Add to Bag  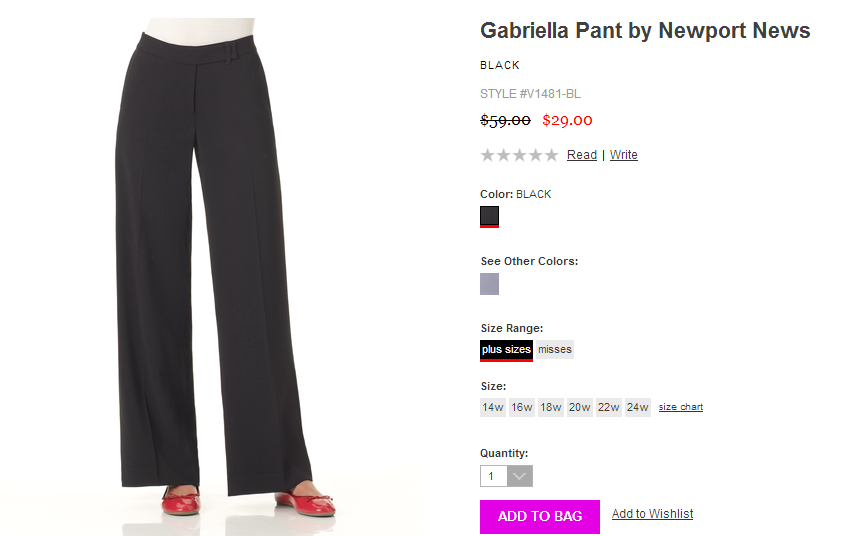(x=540, y=516)
